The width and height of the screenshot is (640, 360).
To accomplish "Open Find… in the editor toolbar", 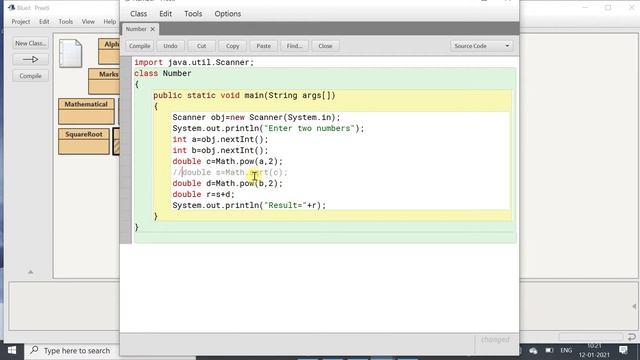I will click(x=294, y=46).
